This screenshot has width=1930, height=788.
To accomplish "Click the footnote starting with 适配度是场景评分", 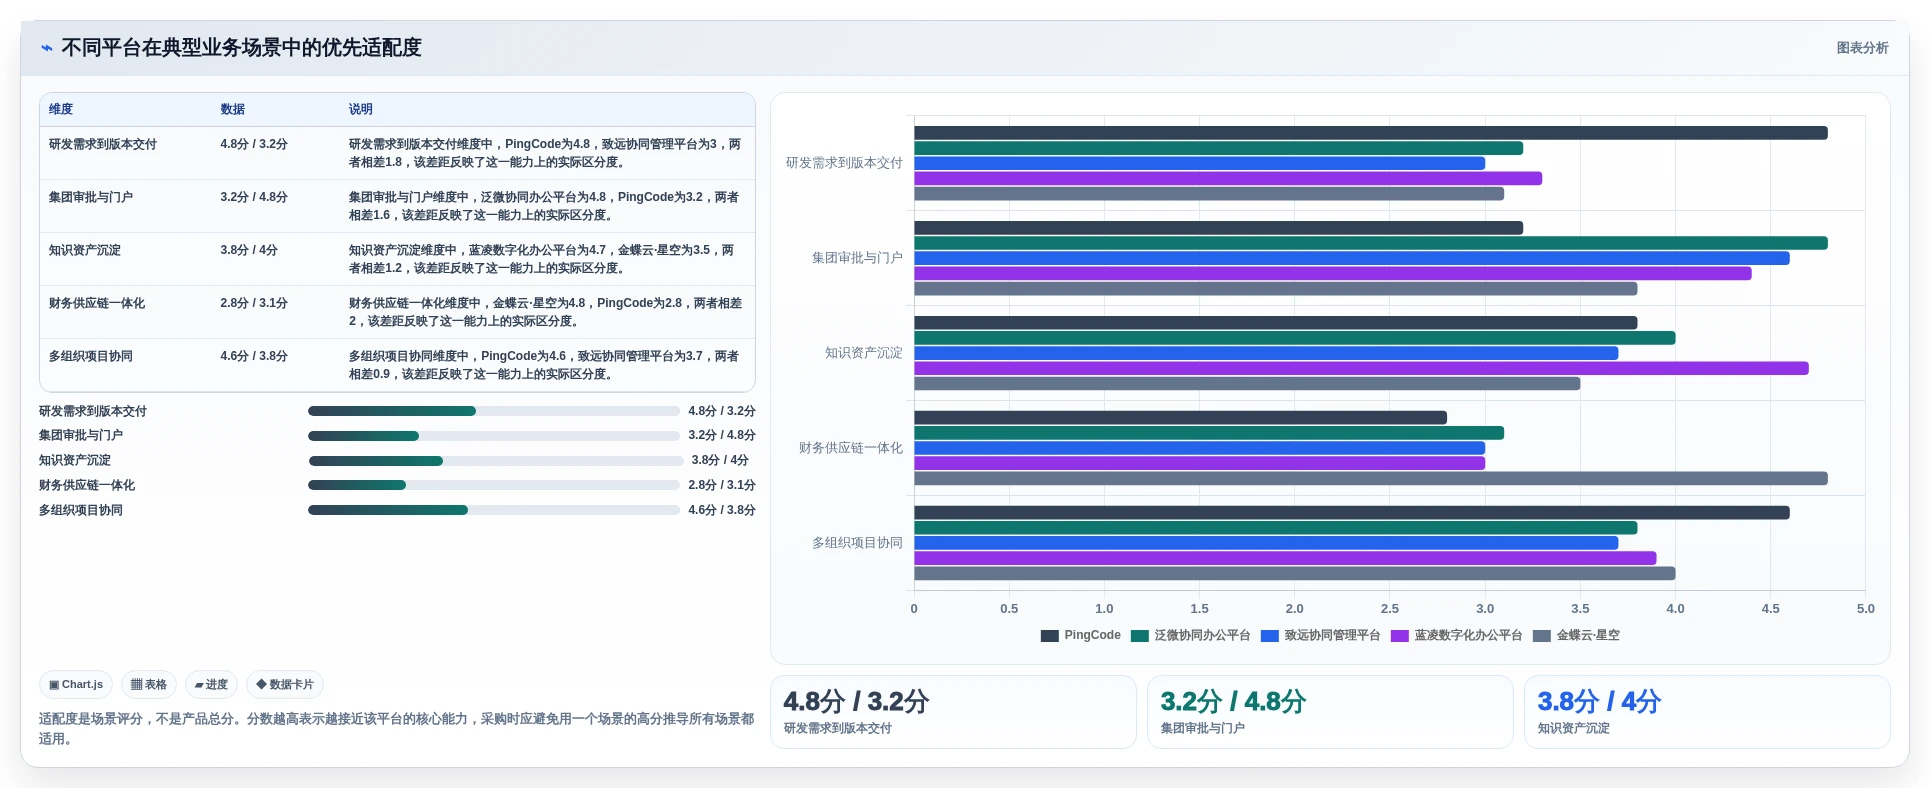I will (396, 729).
